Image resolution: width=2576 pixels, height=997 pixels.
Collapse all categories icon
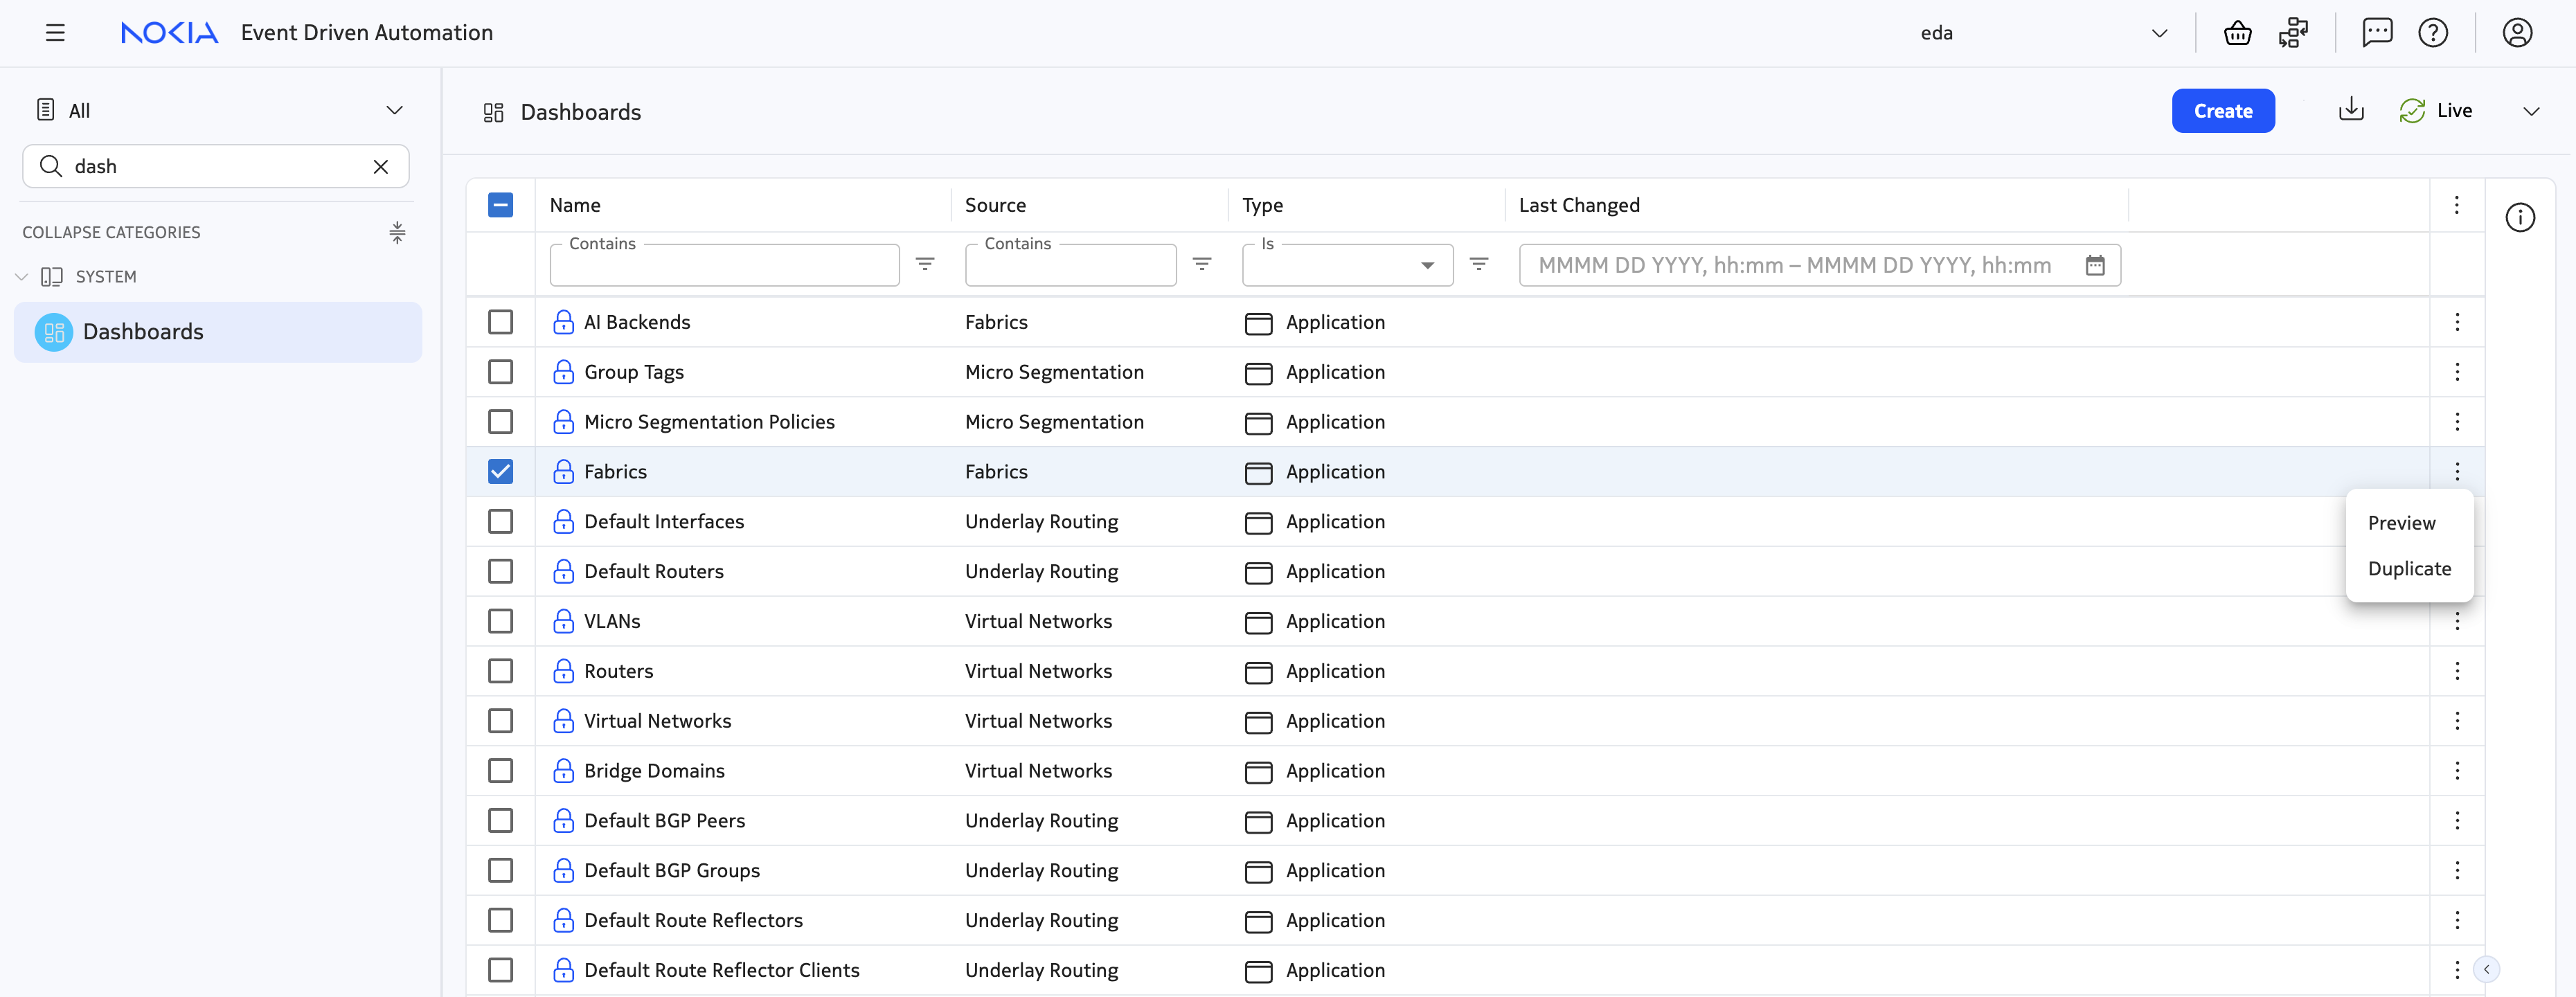397,233
